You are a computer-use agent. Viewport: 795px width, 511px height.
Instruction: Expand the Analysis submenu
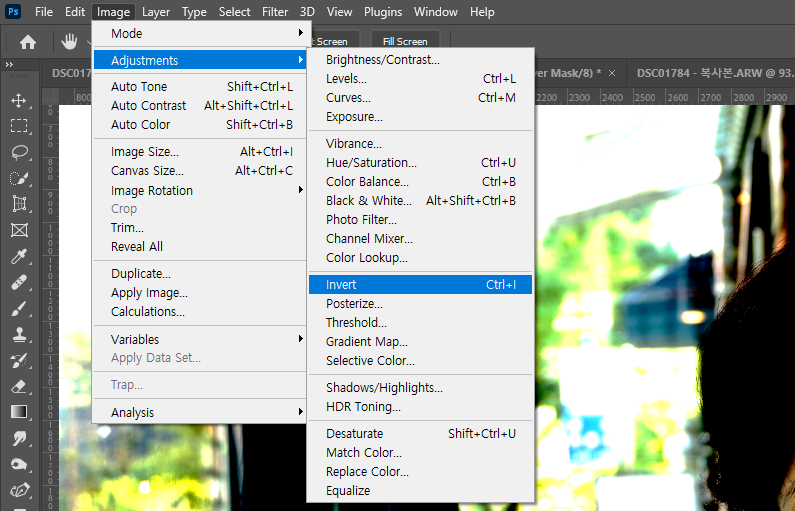(199, 412)
